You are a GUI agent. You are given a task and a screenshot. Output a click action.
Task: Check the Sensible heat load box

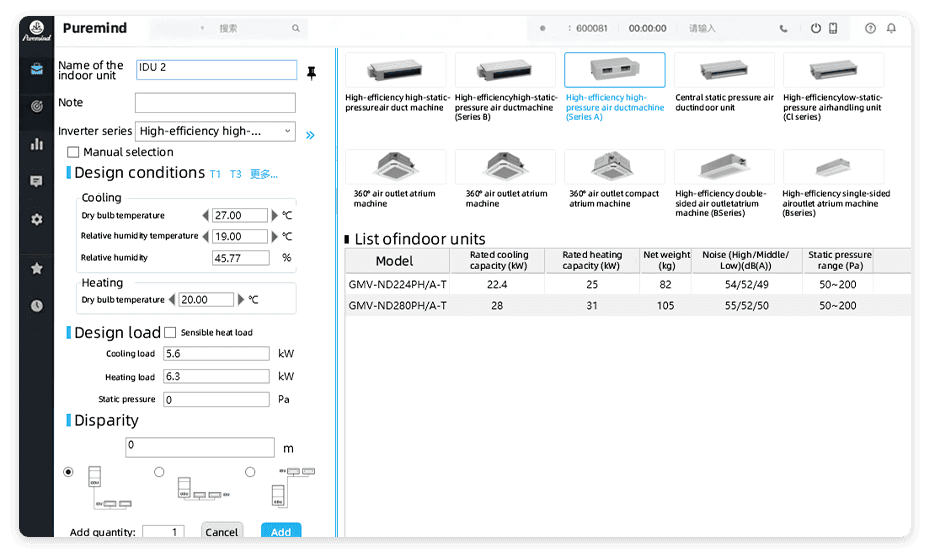(170, 332)
